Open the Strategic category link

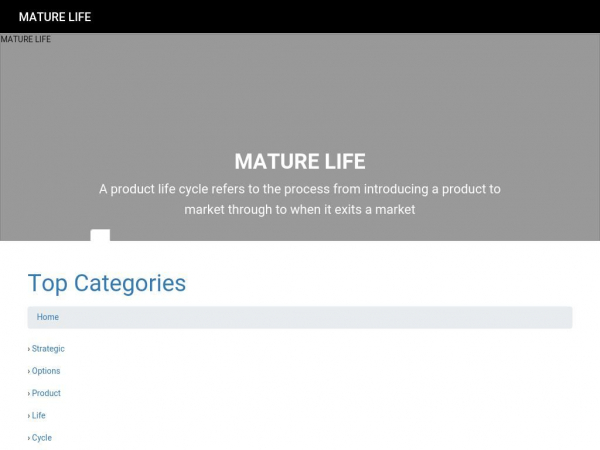(48, 349)
